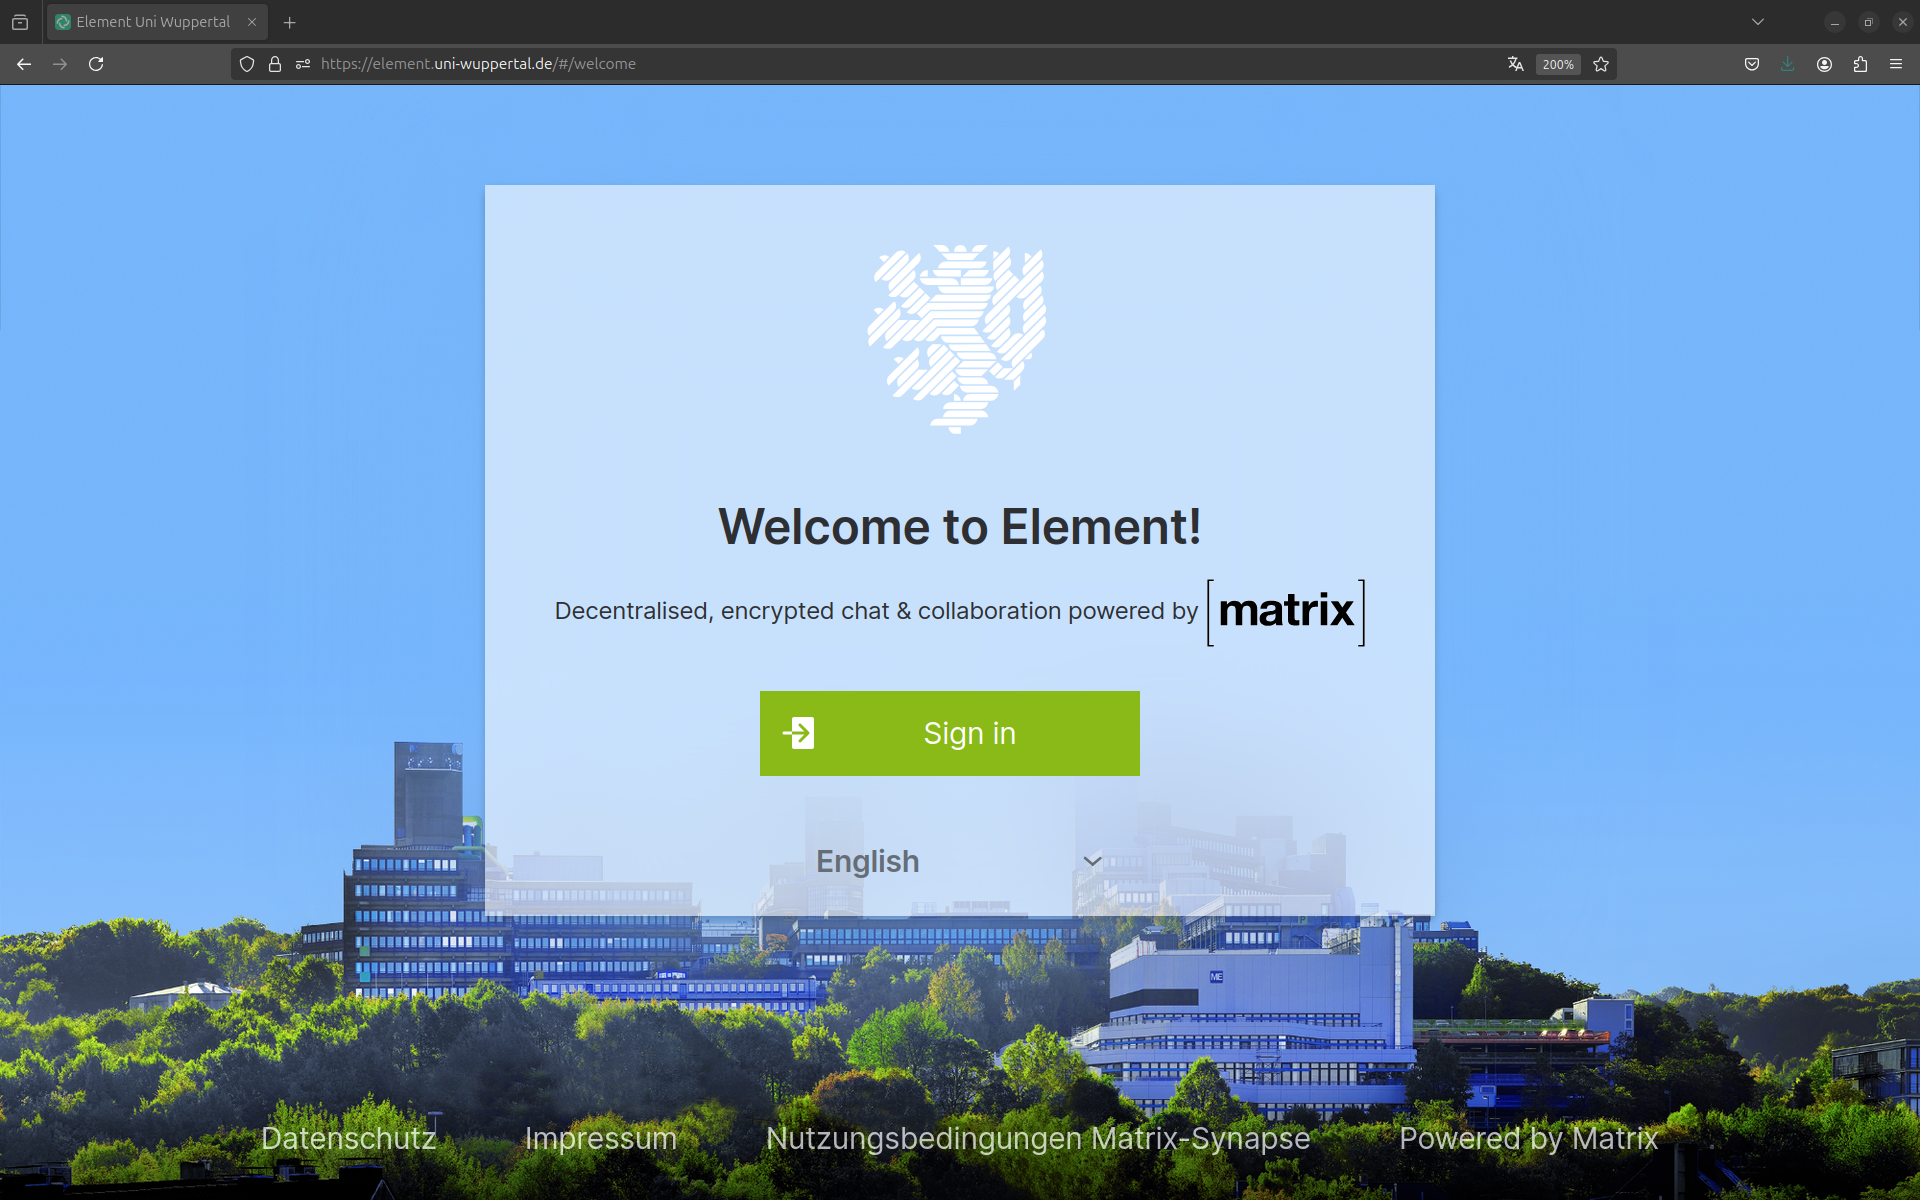Click the university crest logo
This screenshot has width=1920, height=1200.
pos(961,339)
